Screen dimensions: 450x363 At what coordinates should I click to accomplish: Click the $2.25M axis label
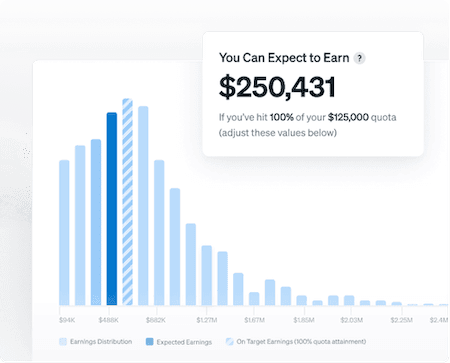[401, 320]
